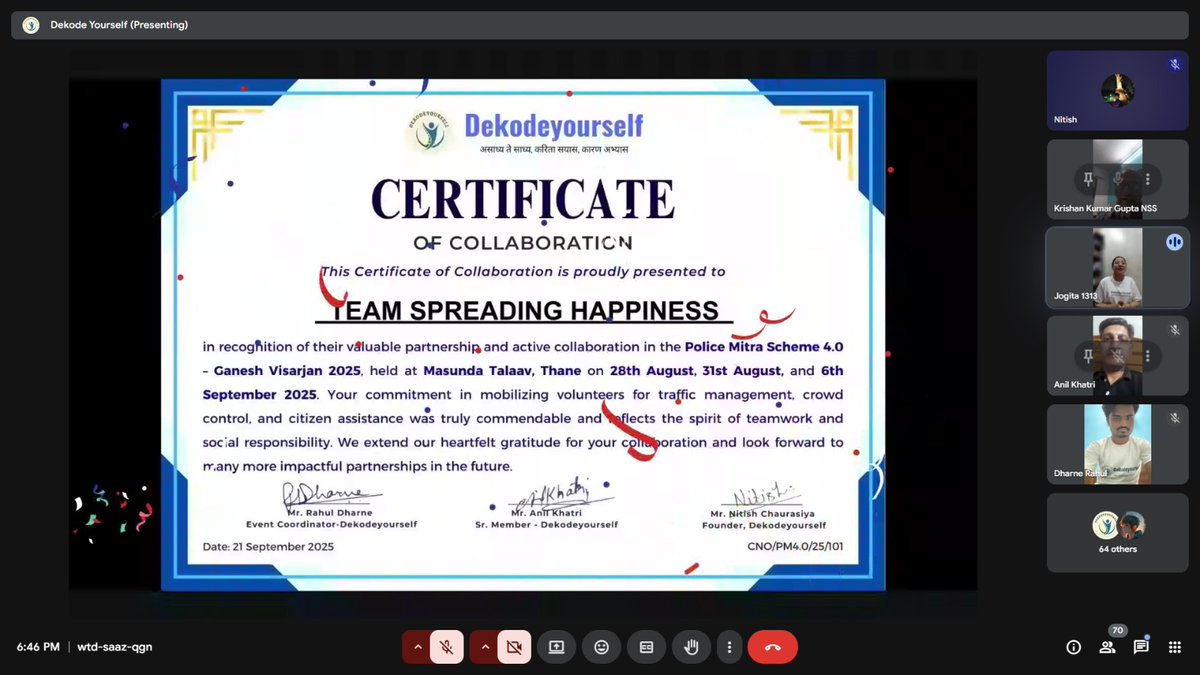Viewport: 1200px width, 675px height.
Task: Click 'Date: 21 September 2025' text
Action: [268, 547]
